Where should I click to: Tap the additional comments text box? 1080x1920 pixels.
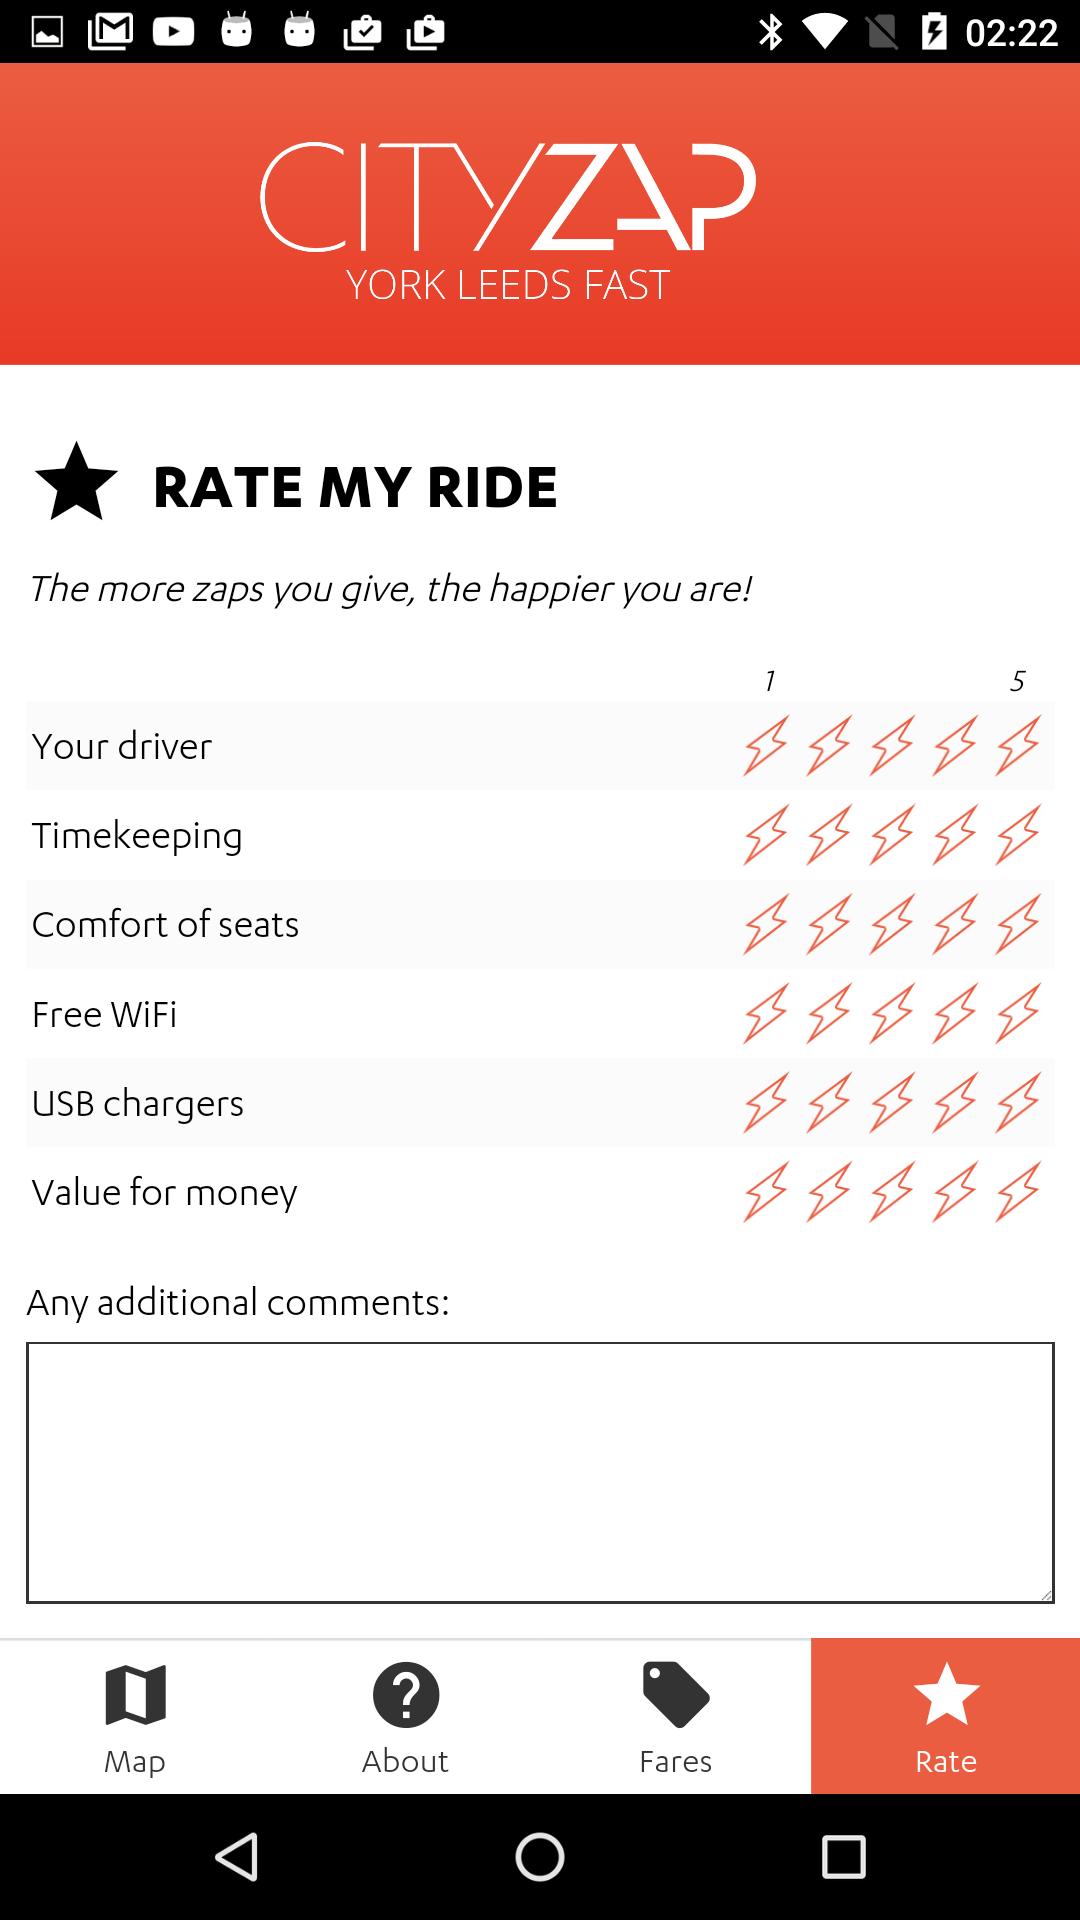540,1472
